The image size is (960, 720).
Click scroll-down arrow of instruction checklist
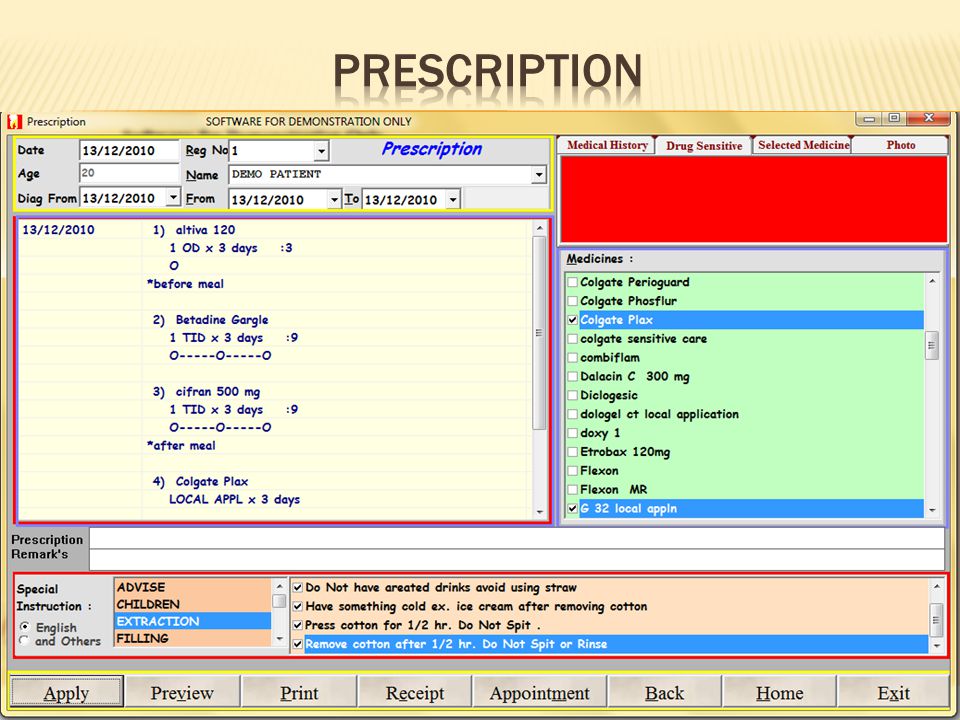coord(936,645)
